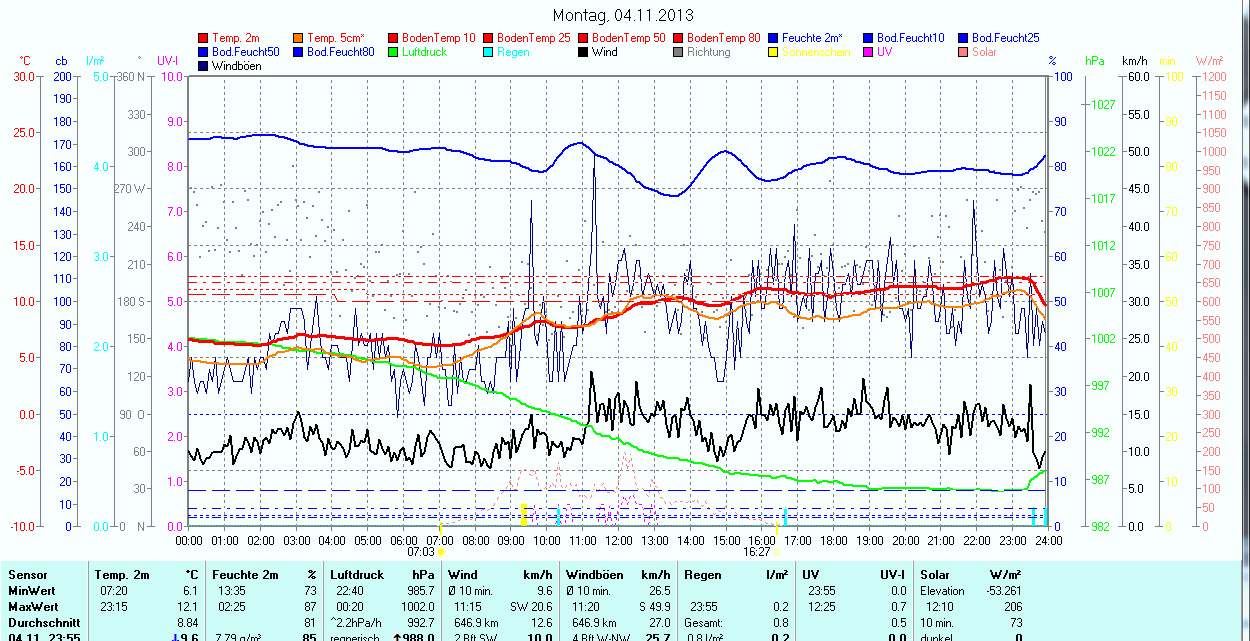
Task: Click the Sensor header in data table
Action: click(x=27, y=575)
